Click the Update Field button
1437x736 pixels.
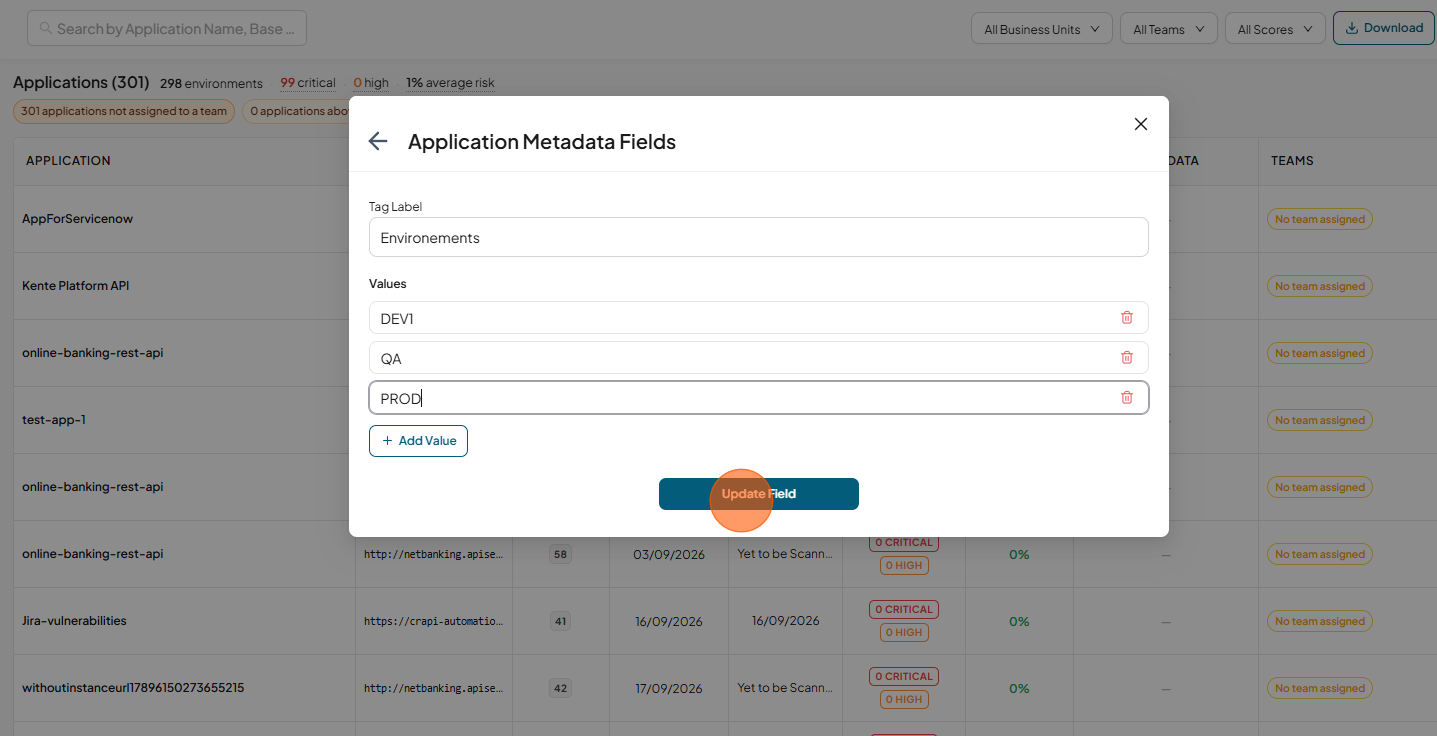click(758, 494)
